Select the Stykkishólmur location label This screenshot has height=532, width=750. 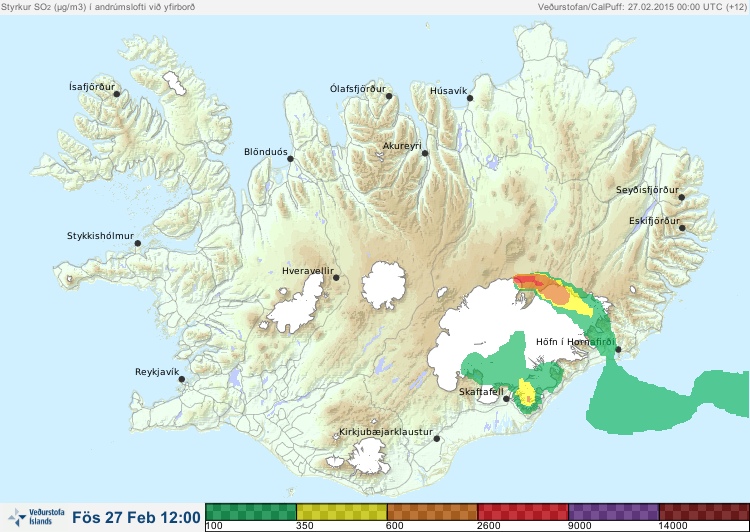point(100,236)
